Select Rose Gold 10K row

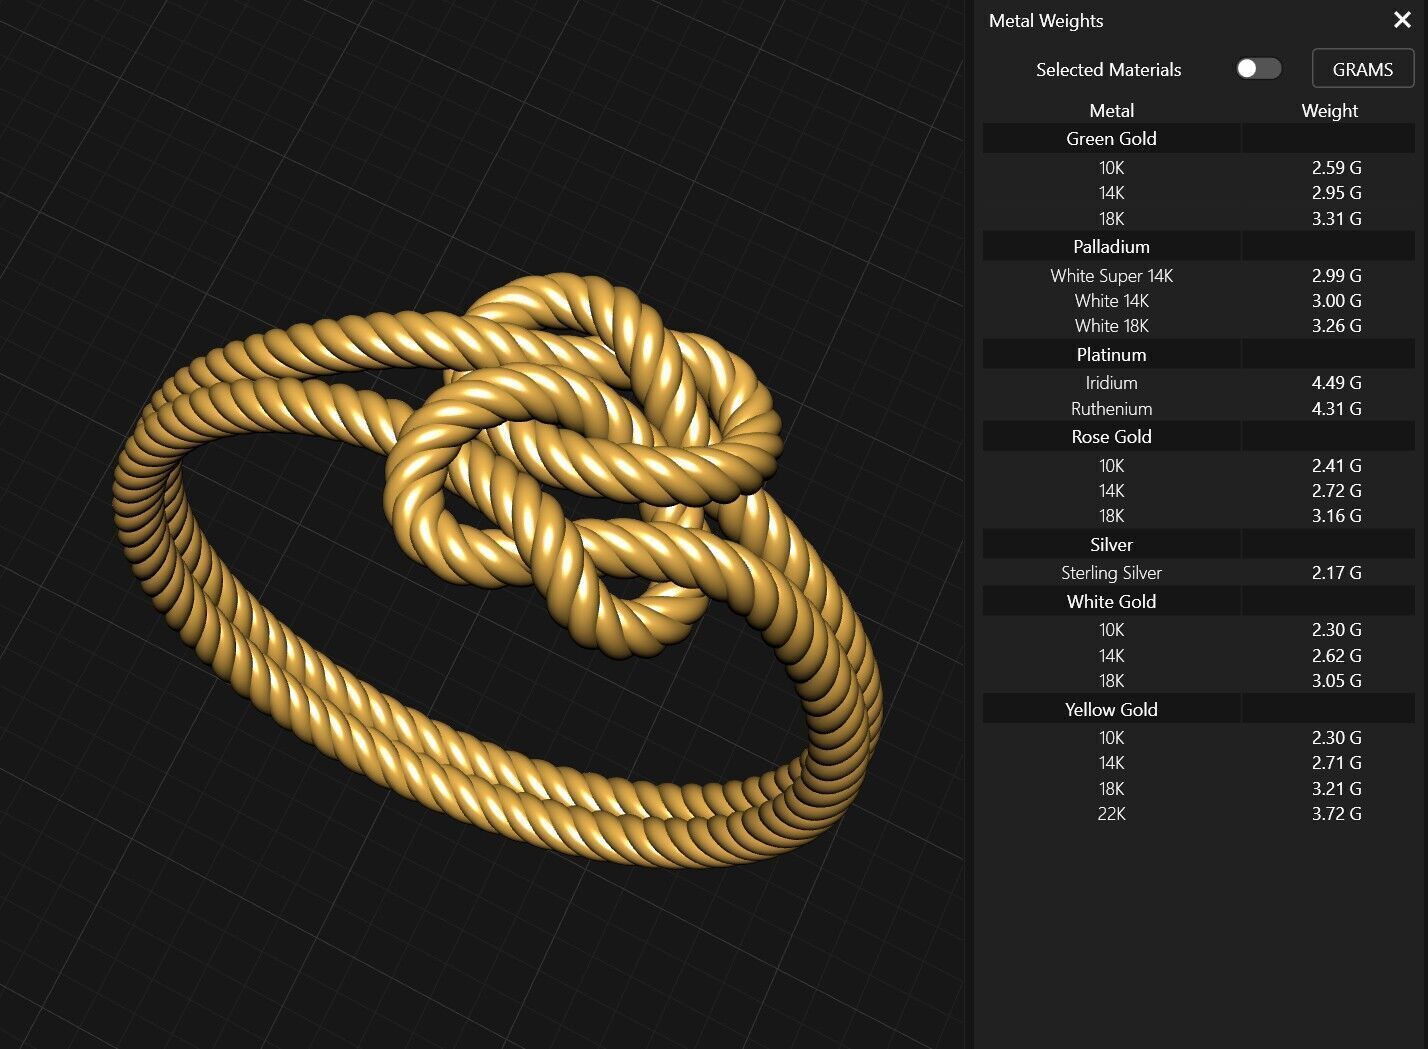[x=1198, y=465]
